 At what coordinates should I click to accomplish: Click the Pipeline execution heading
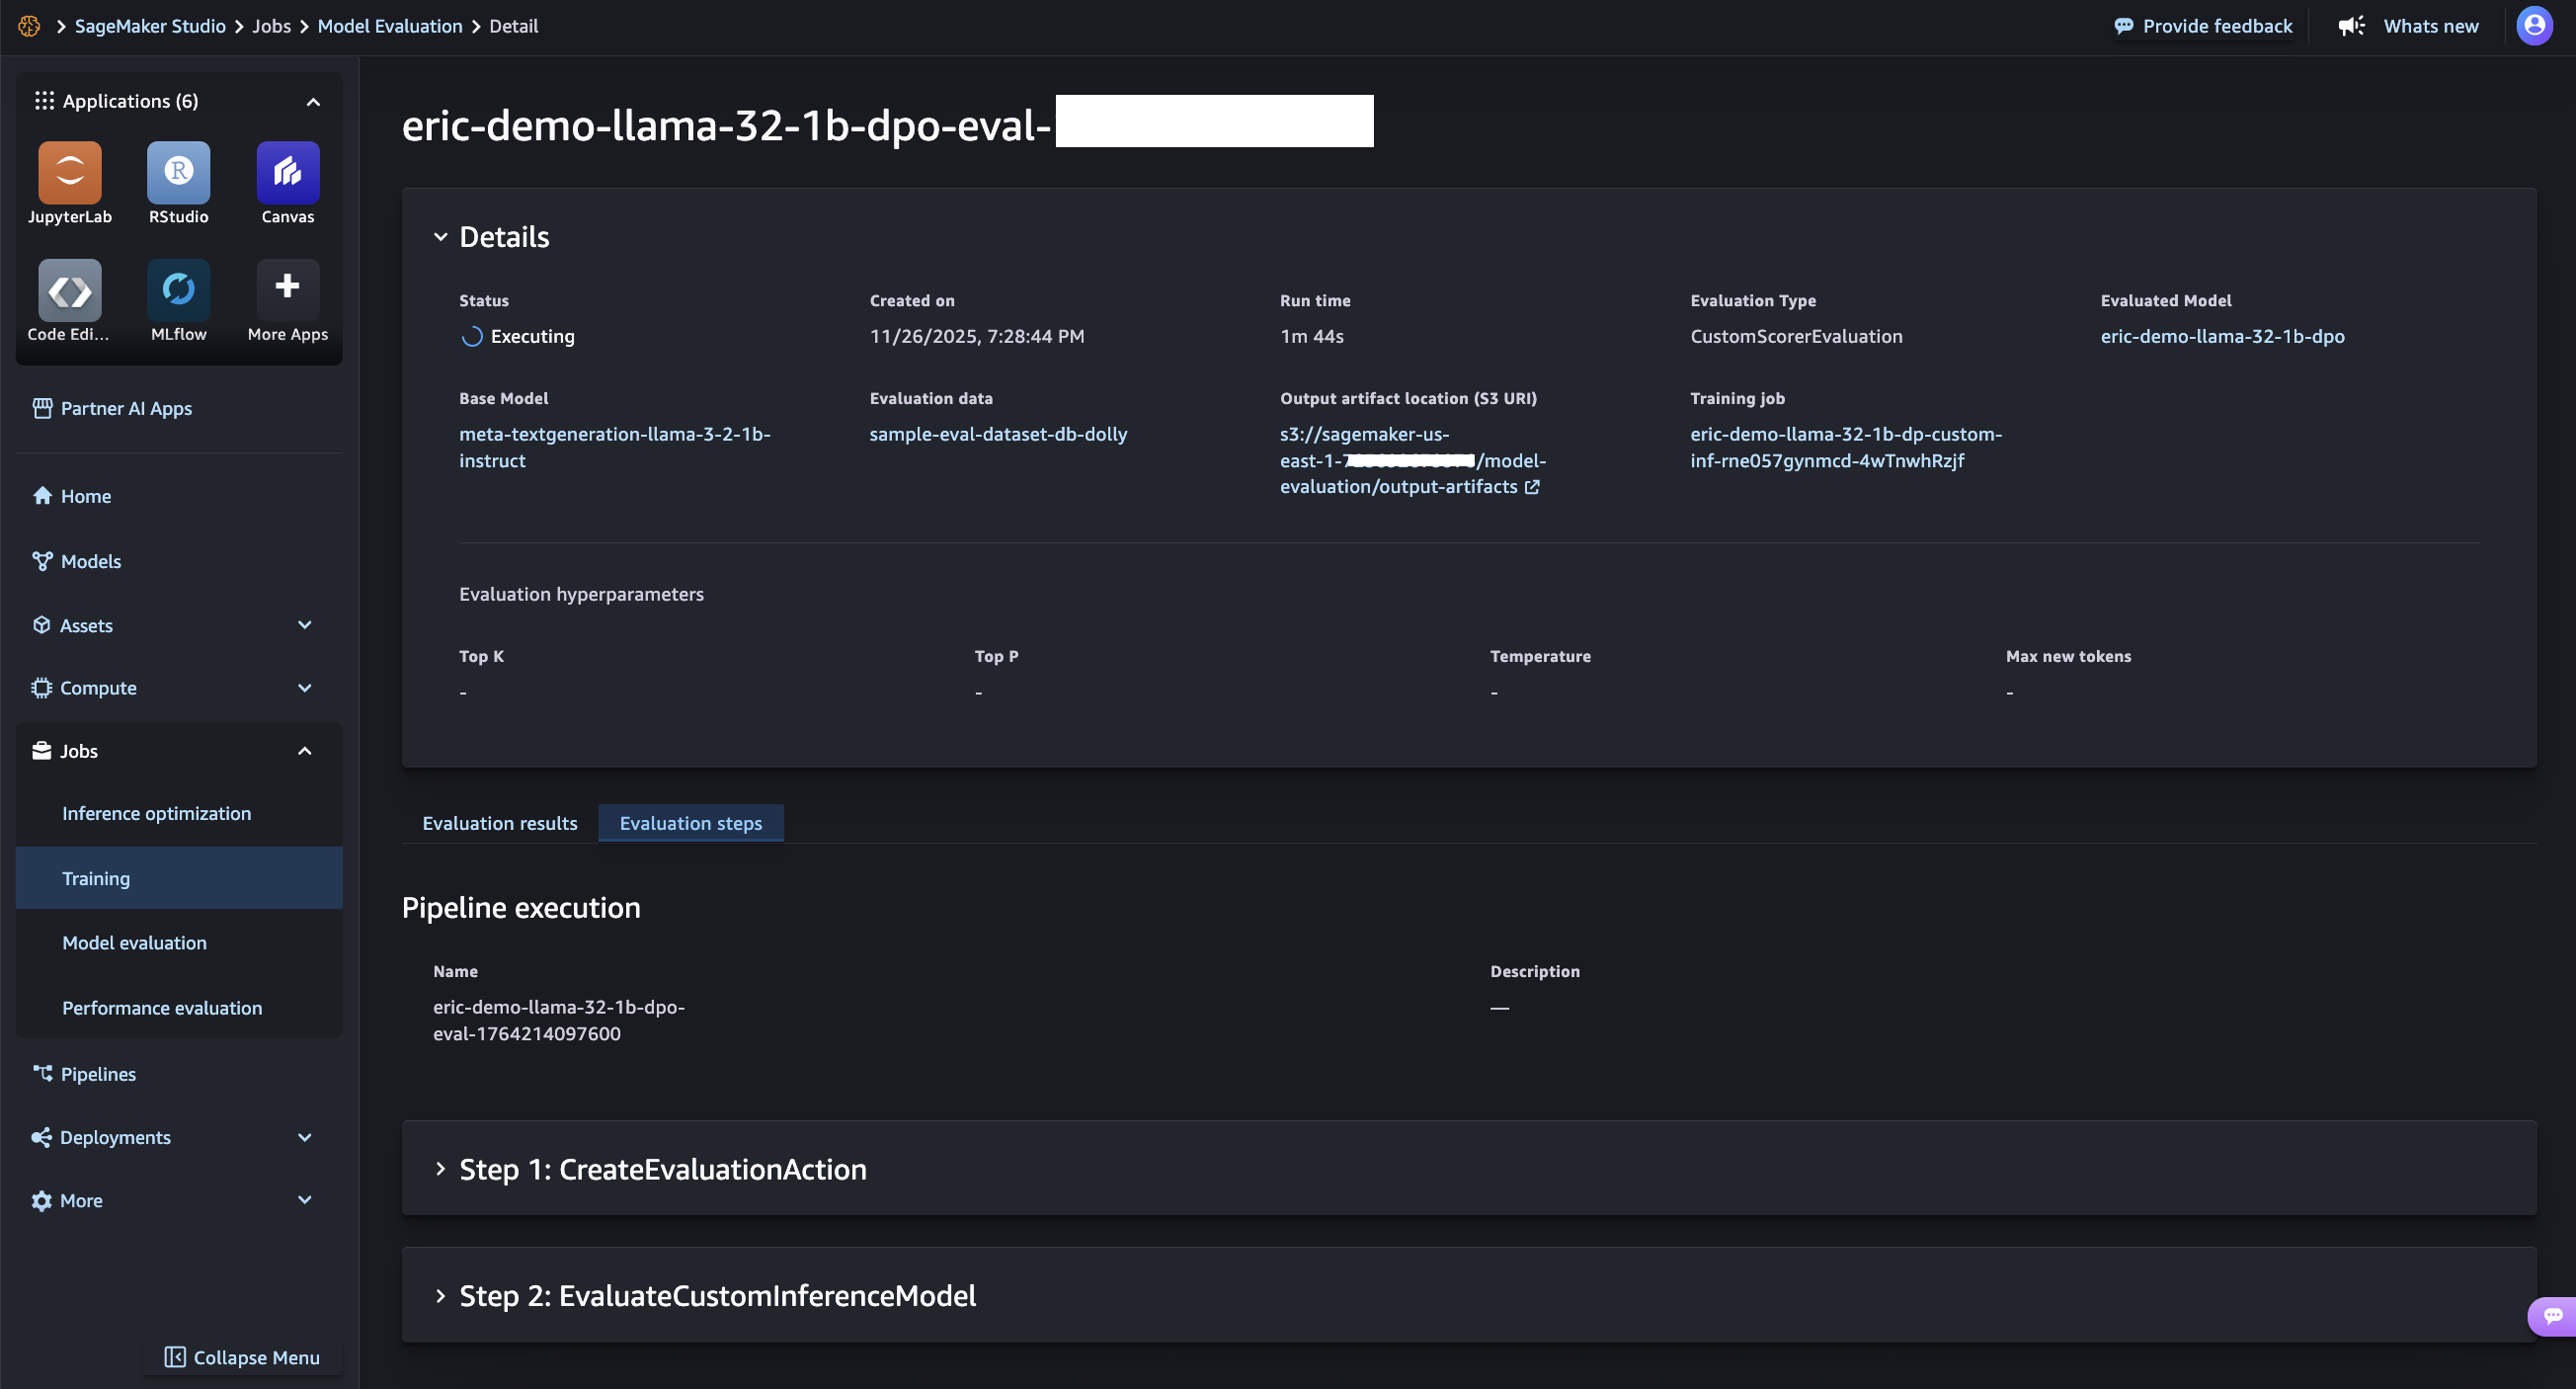520,908
